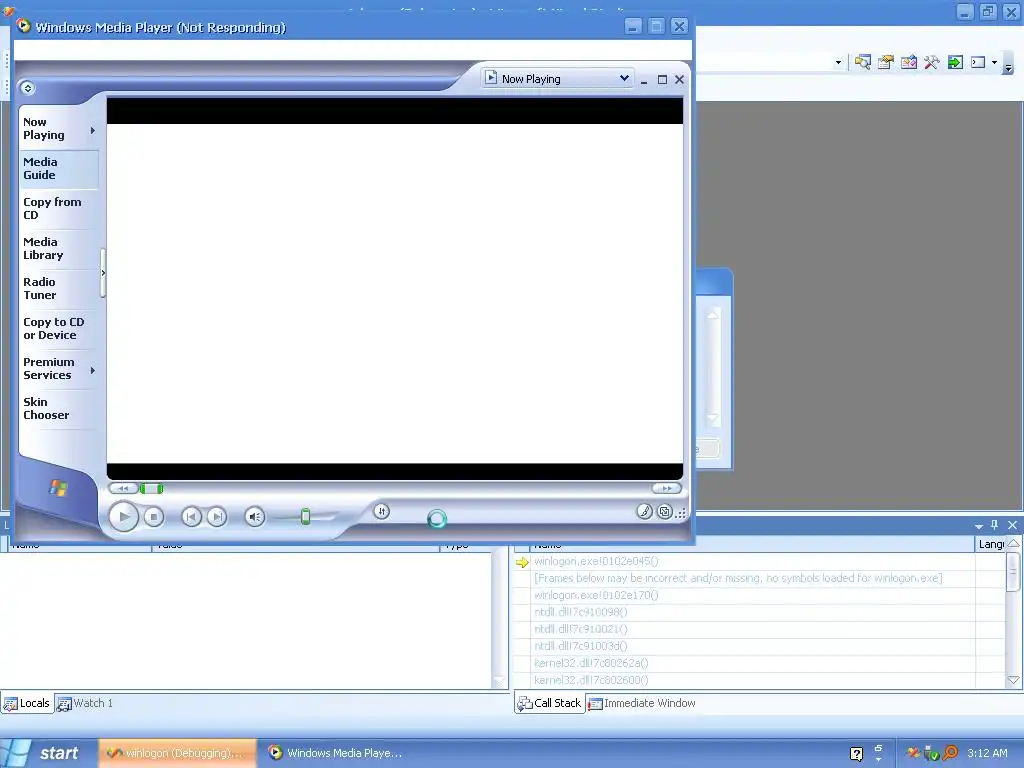Viewport: 1024px width, 768px height.
Task: Switch to the Watch 1 tab
Action: click(x=85, y=703)
